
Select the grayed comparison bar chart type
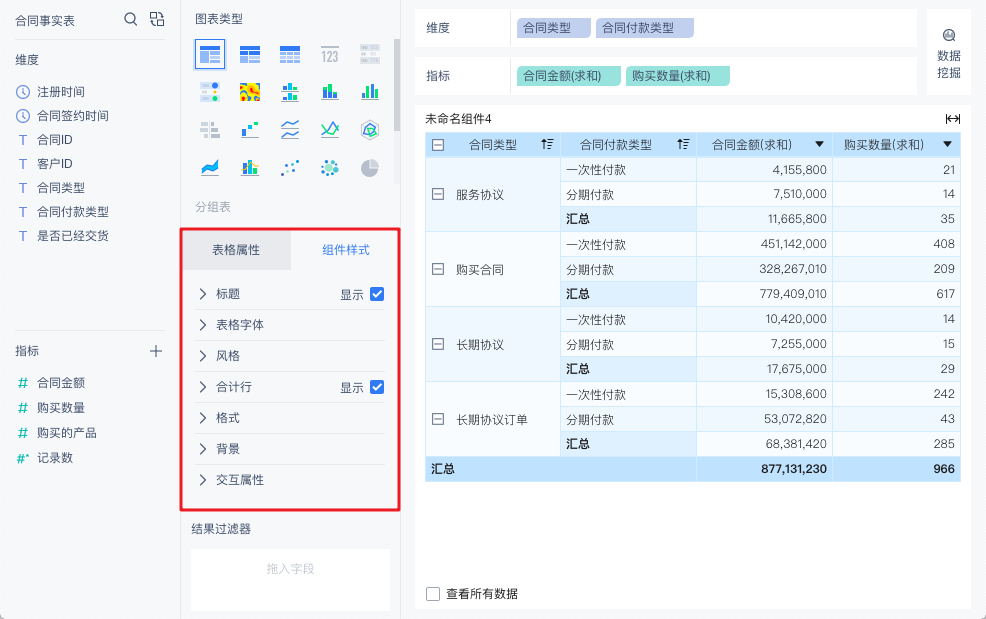pyautogui.click(x=210, y=130)
